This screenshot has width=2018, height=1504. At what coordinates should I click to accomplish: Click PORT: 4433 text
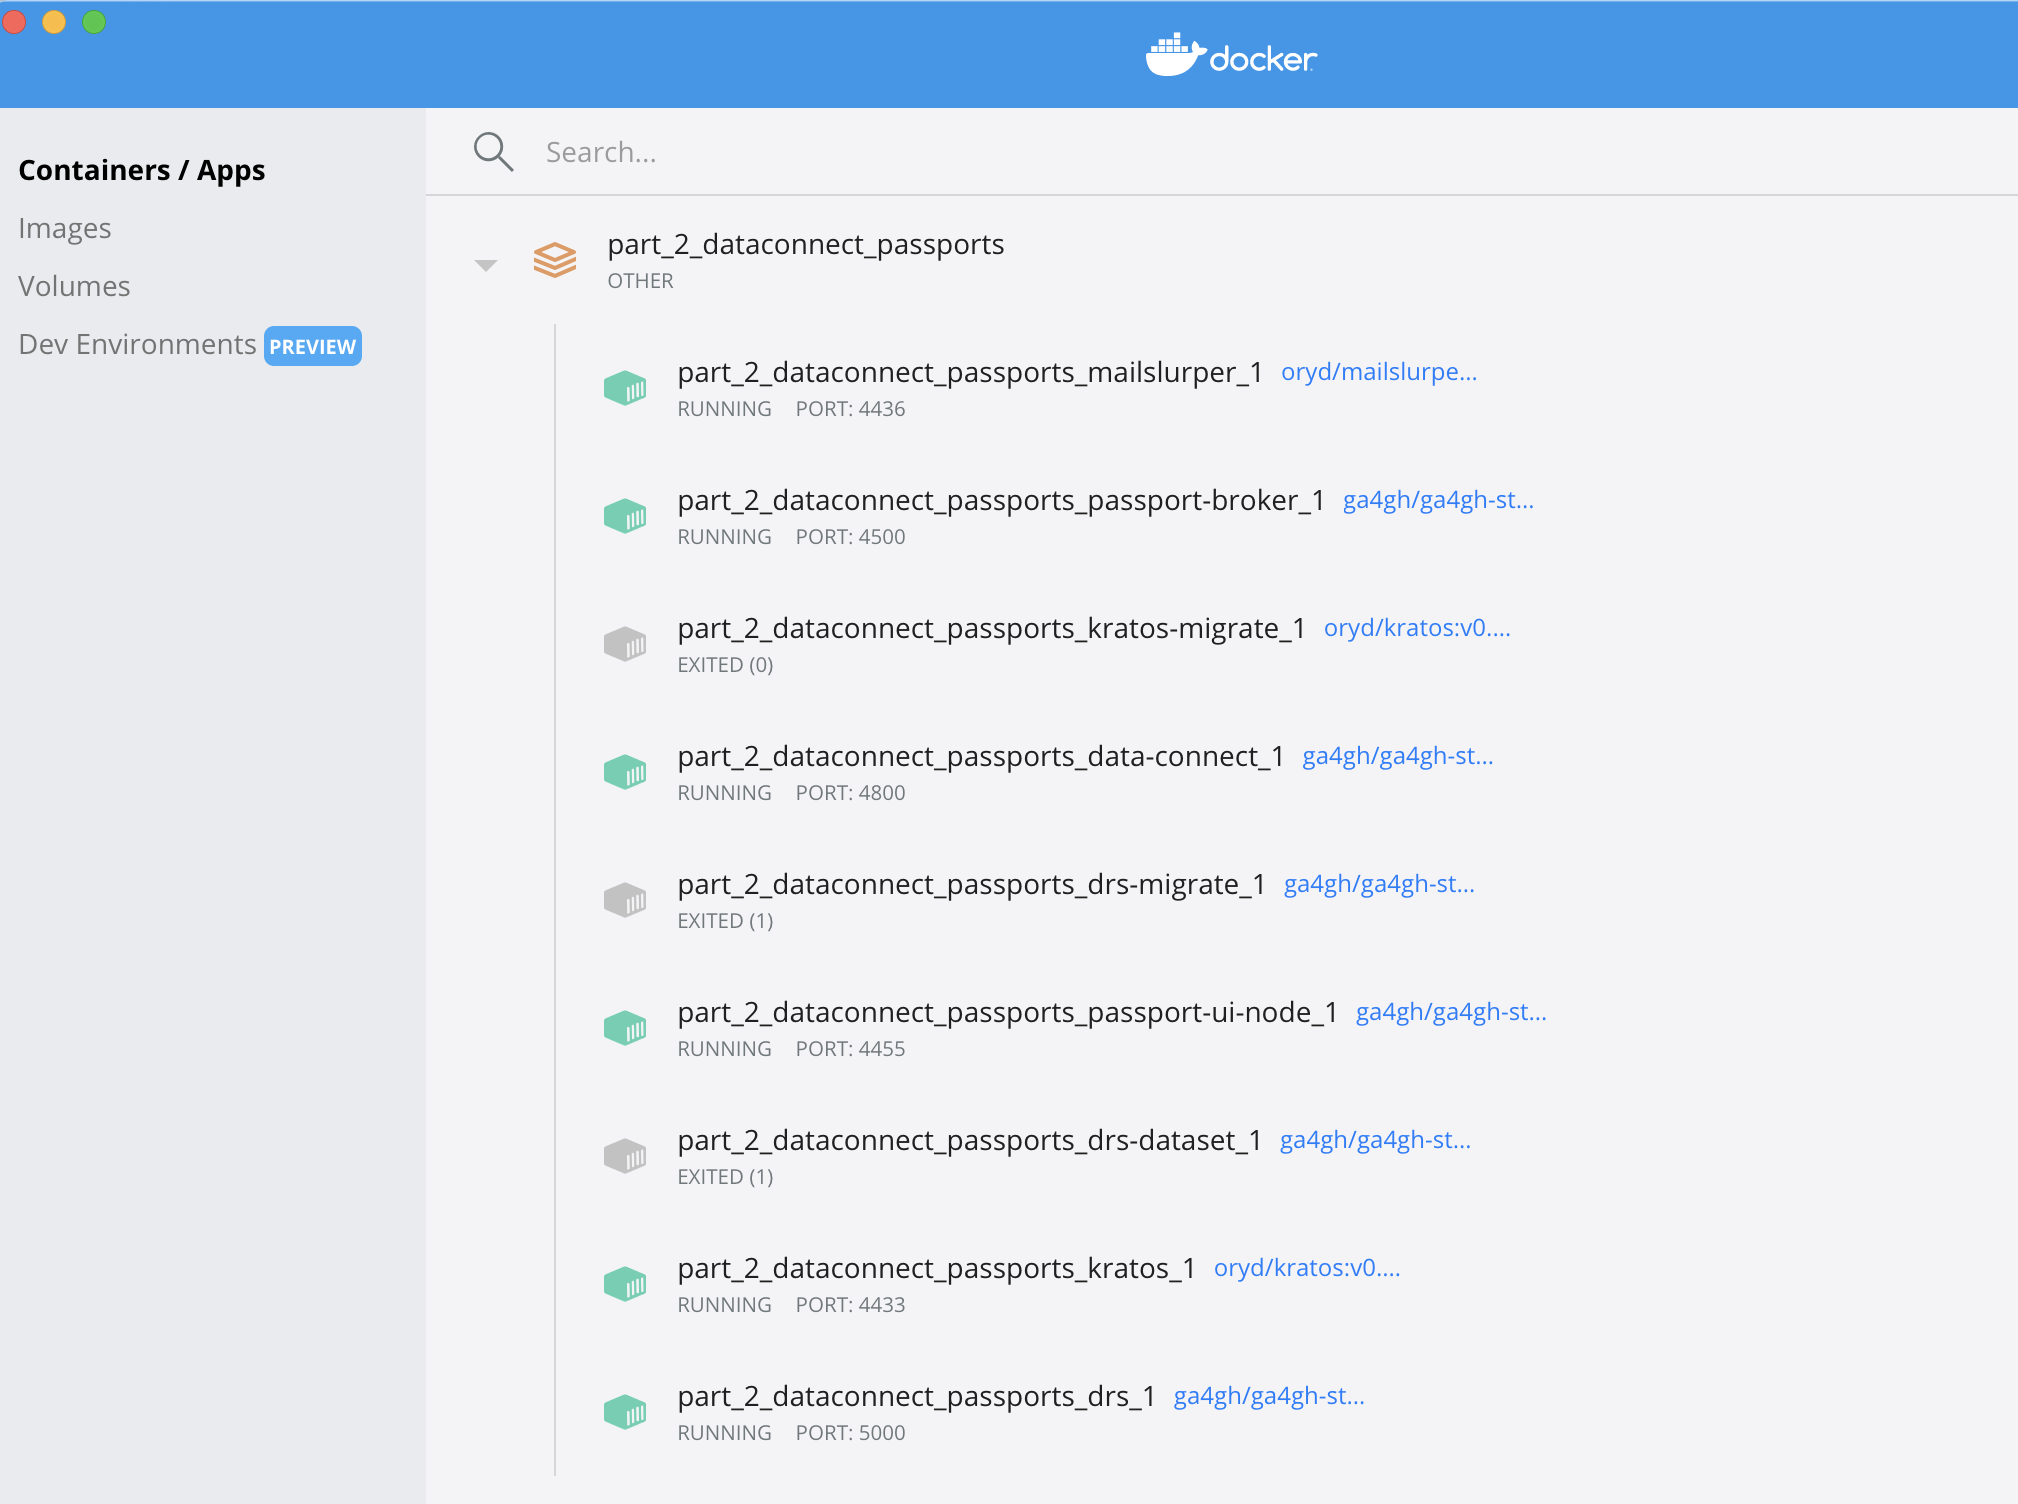[x=850, y=1305]
